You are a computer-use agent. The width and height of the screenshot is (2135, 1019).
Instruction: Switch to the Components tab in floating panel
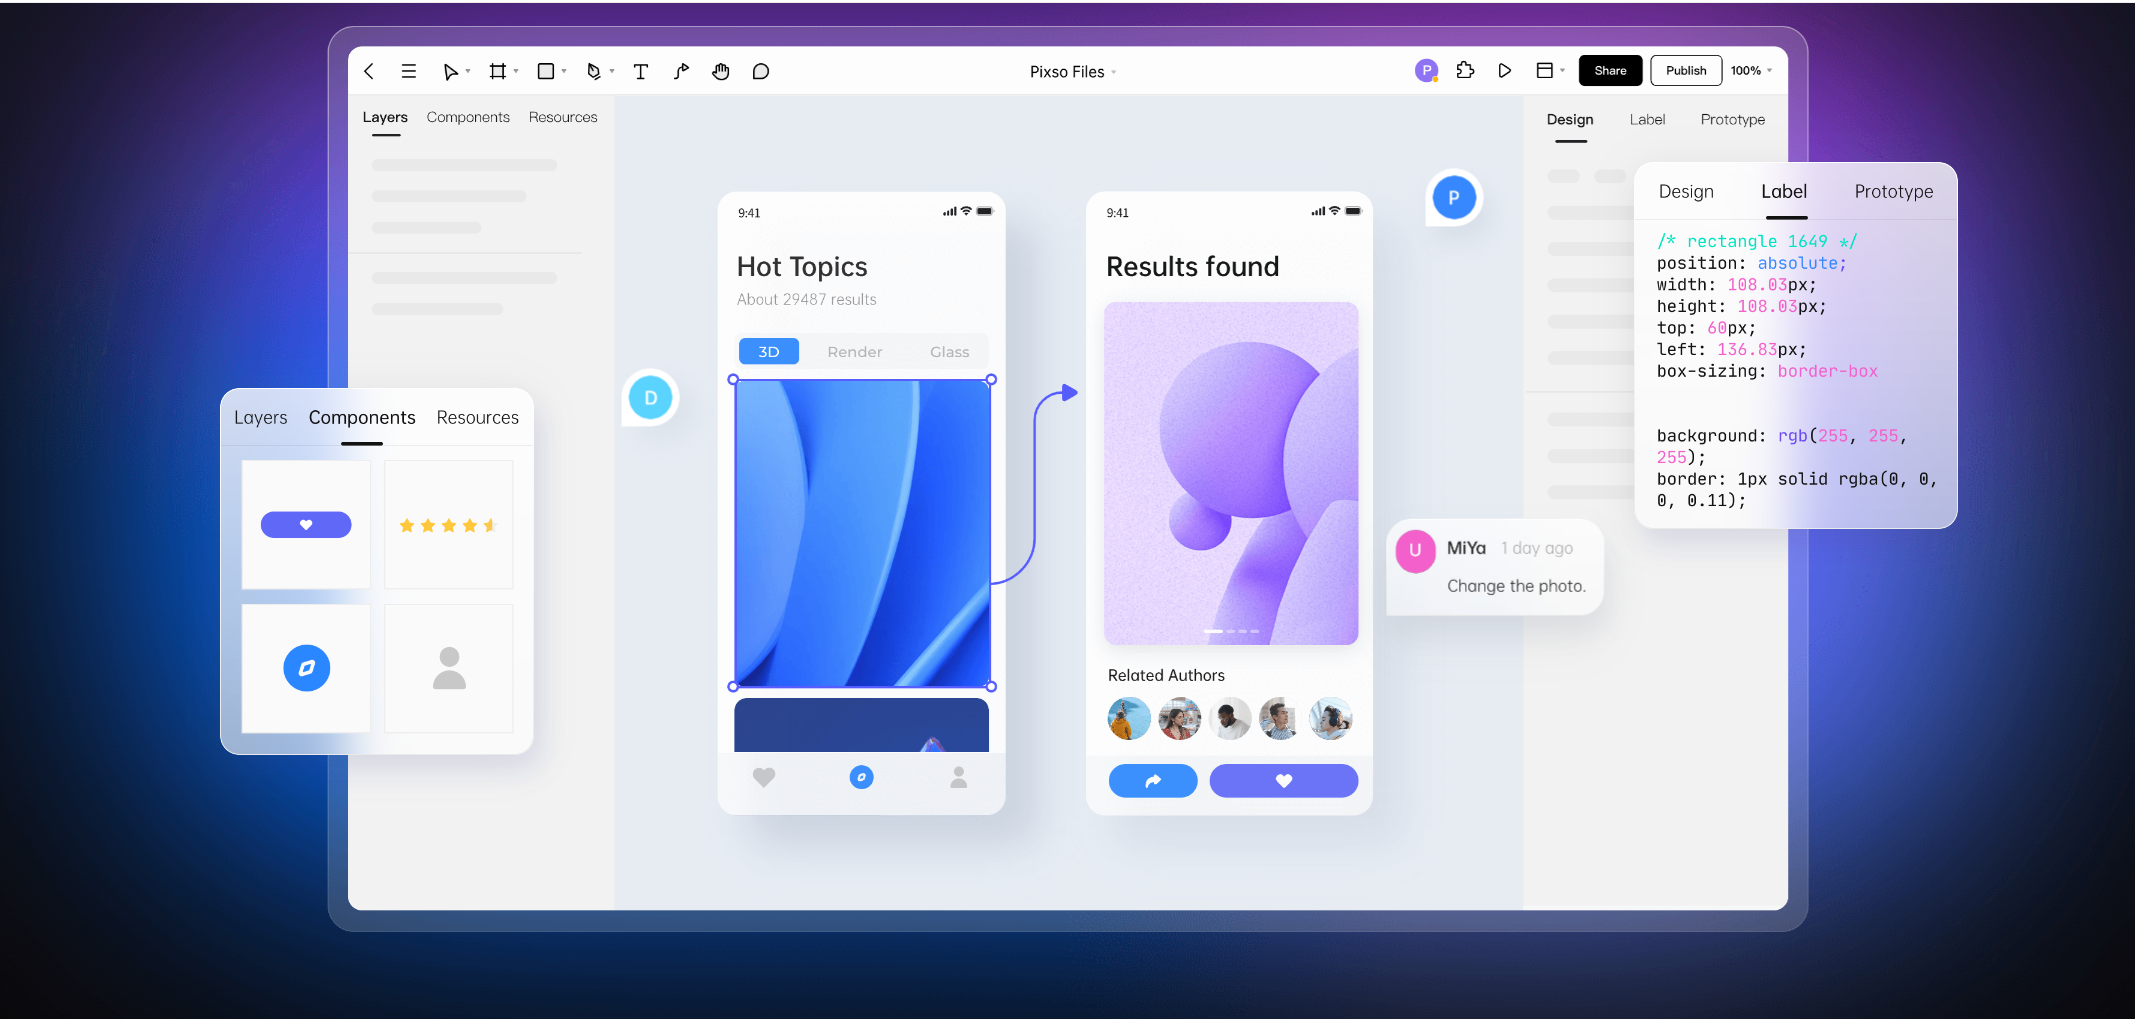click(361, 417)
